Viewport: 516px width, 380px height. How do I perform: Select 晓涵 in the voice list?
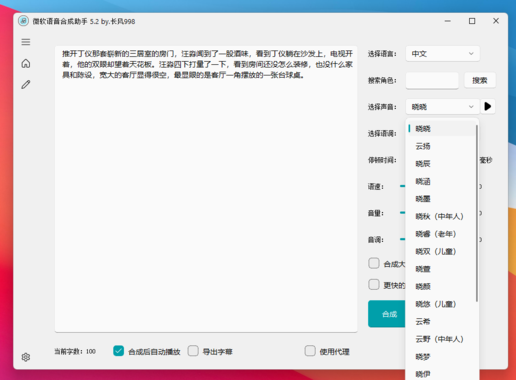pyautogui.click(x=441, y=181)
